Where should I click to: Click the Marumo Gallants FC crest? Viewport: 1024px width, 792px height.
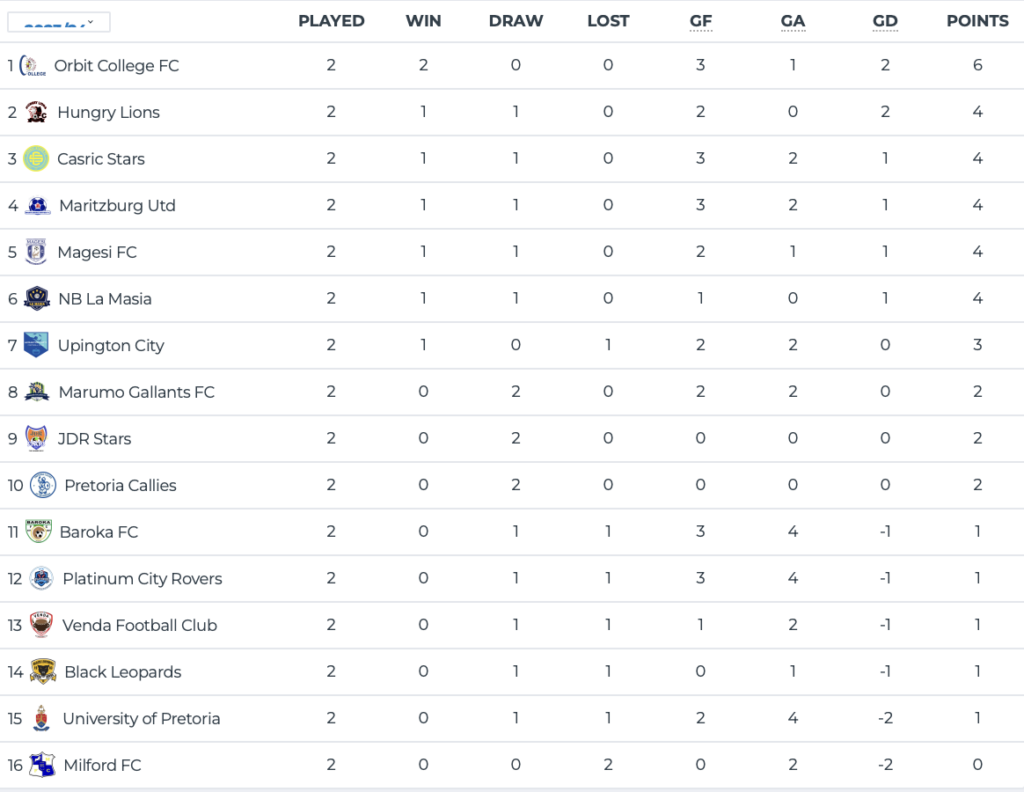tap(37, 392)
